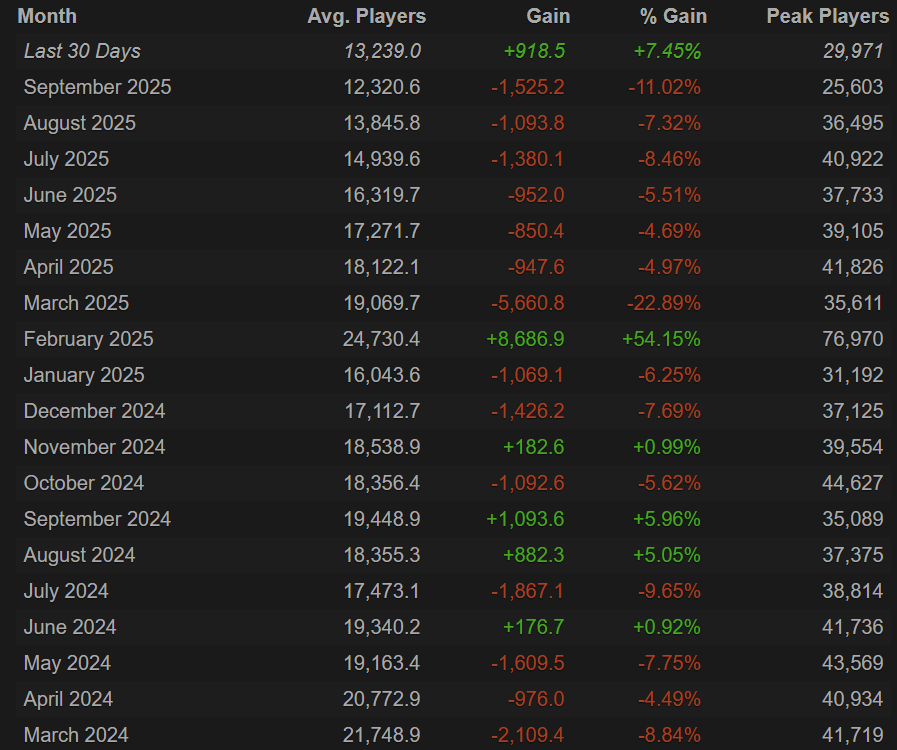Click the May 2024 month cell
897x750 pixels.
pos(67,664)
